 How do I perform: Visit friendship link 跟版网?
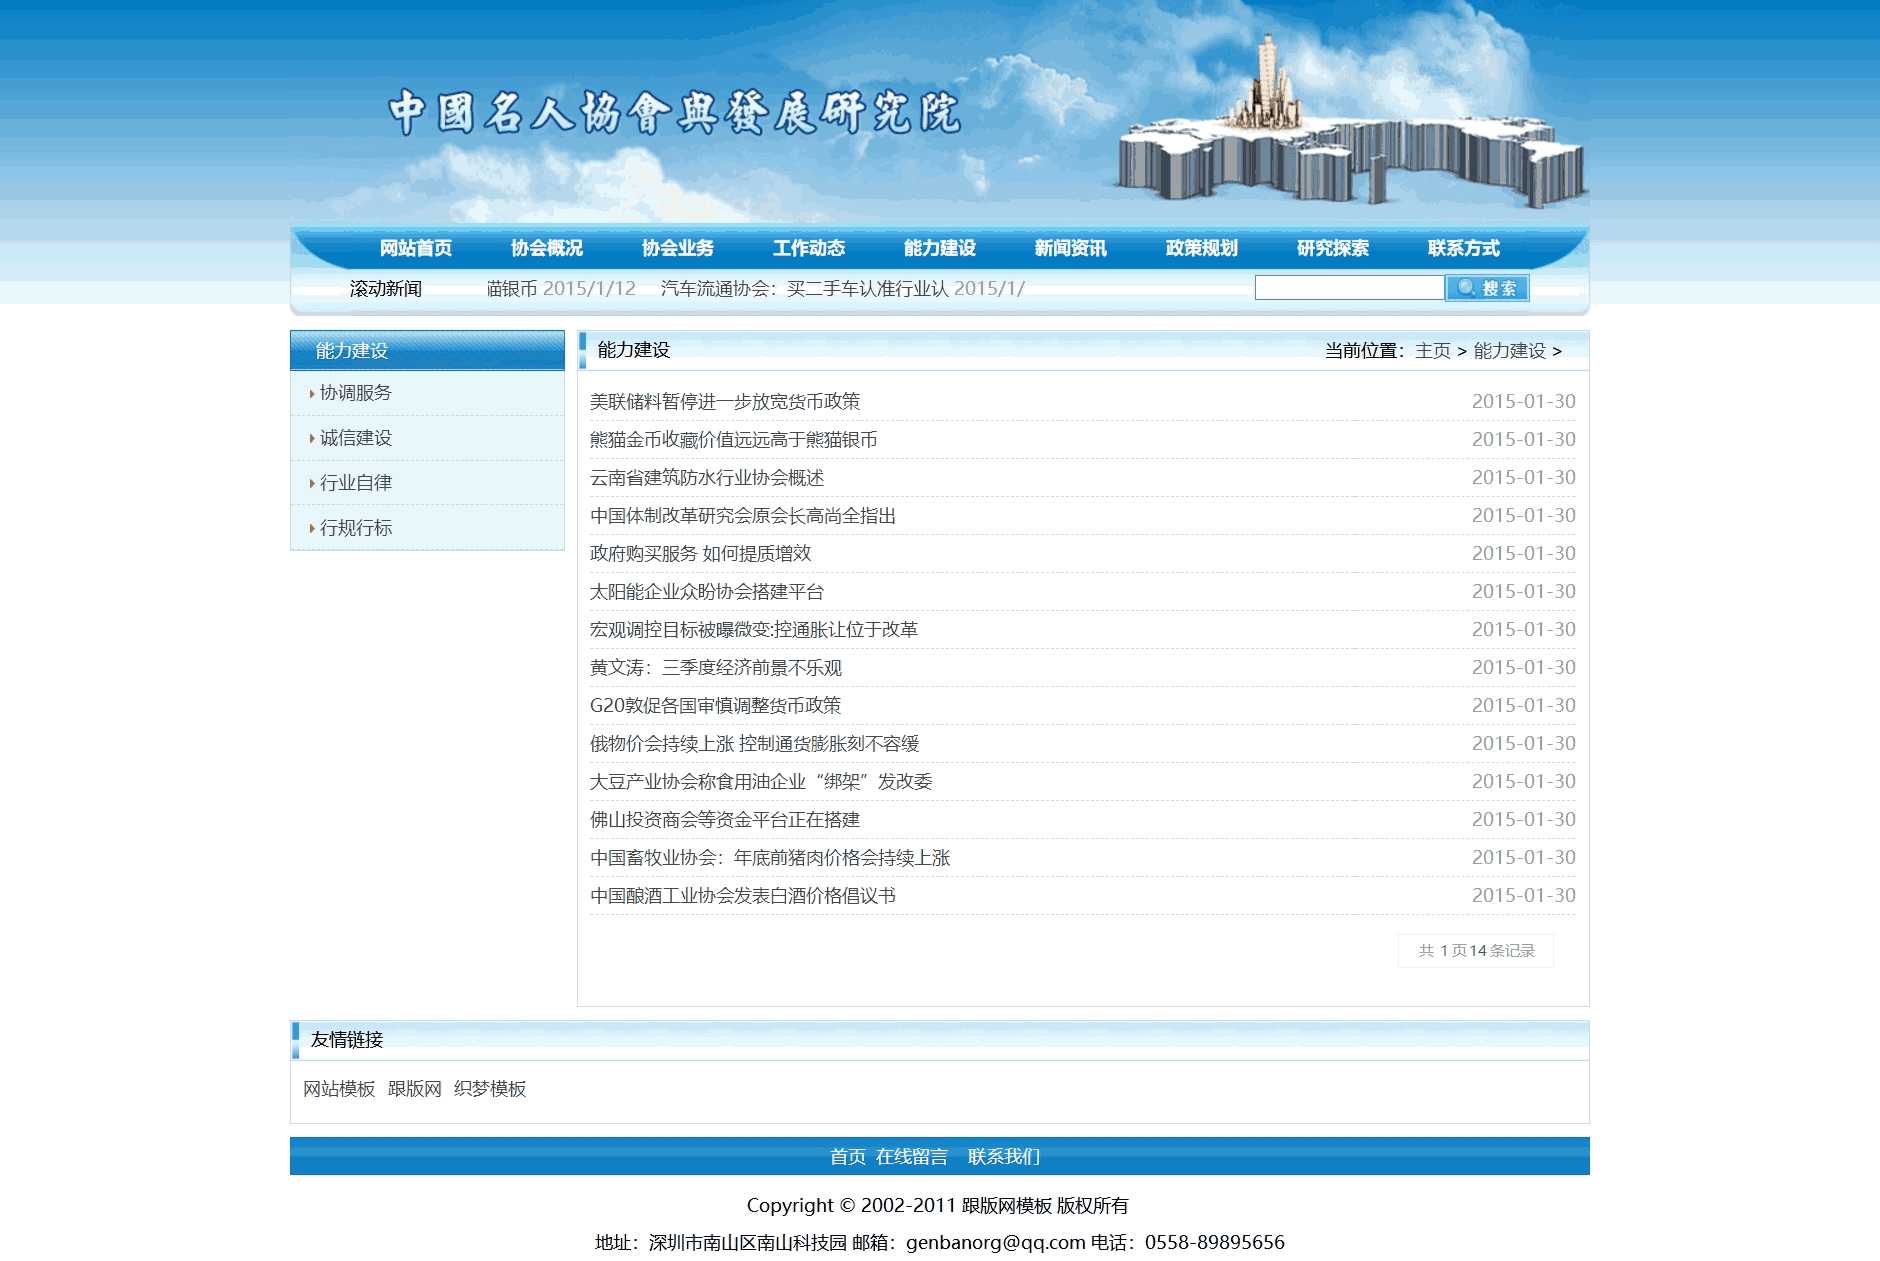412,1089
